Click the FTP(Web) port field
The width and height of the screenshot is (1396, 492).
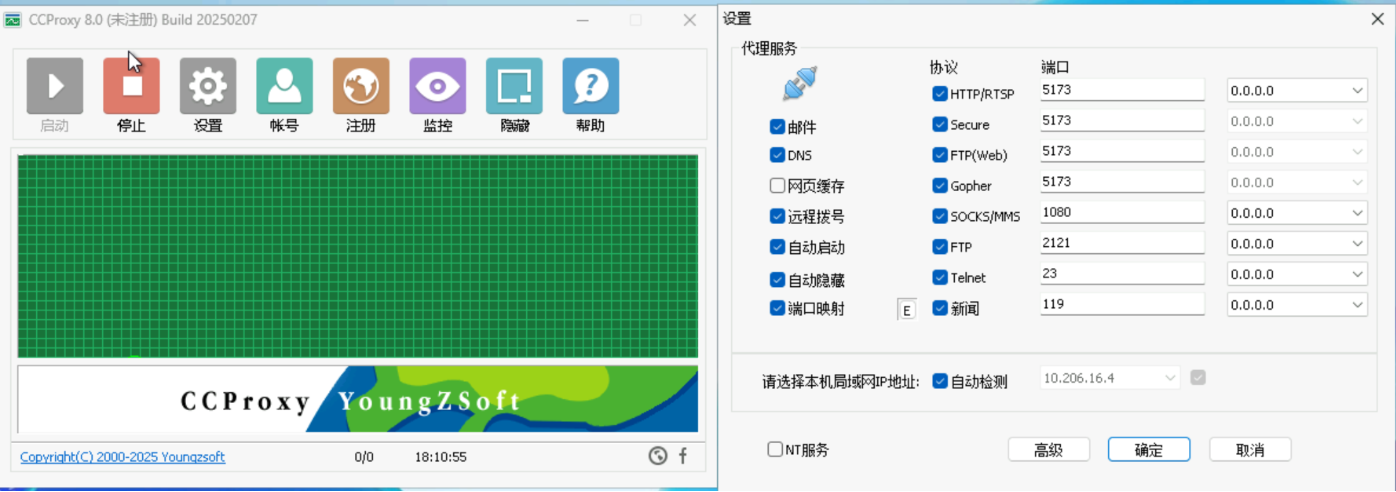click(1122, 151)
